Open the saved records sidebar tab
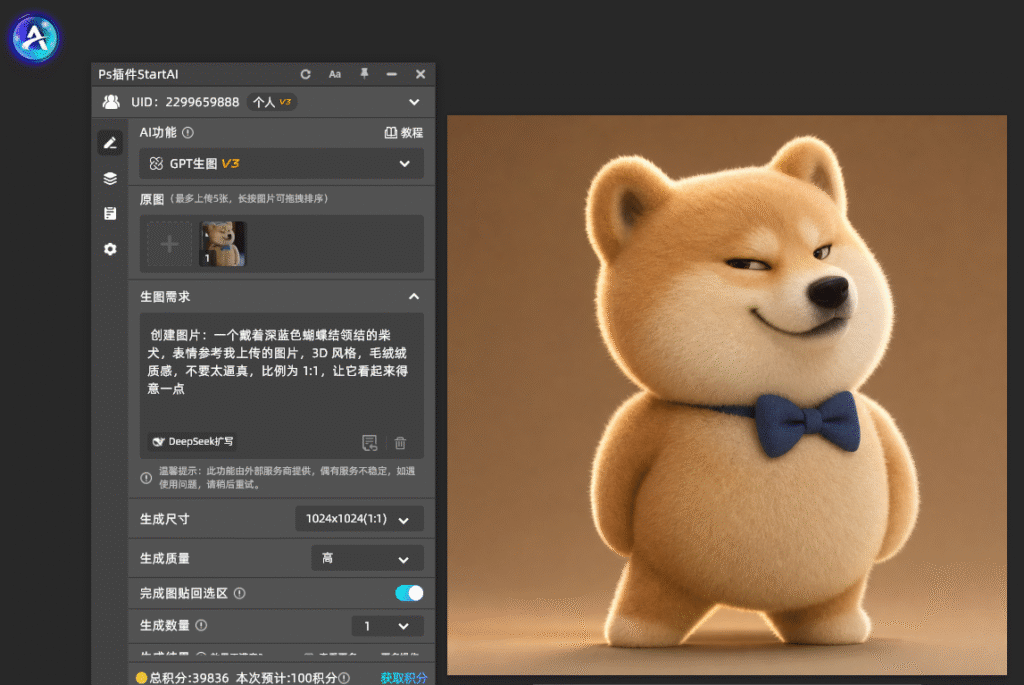 click(x=110, y=214)
